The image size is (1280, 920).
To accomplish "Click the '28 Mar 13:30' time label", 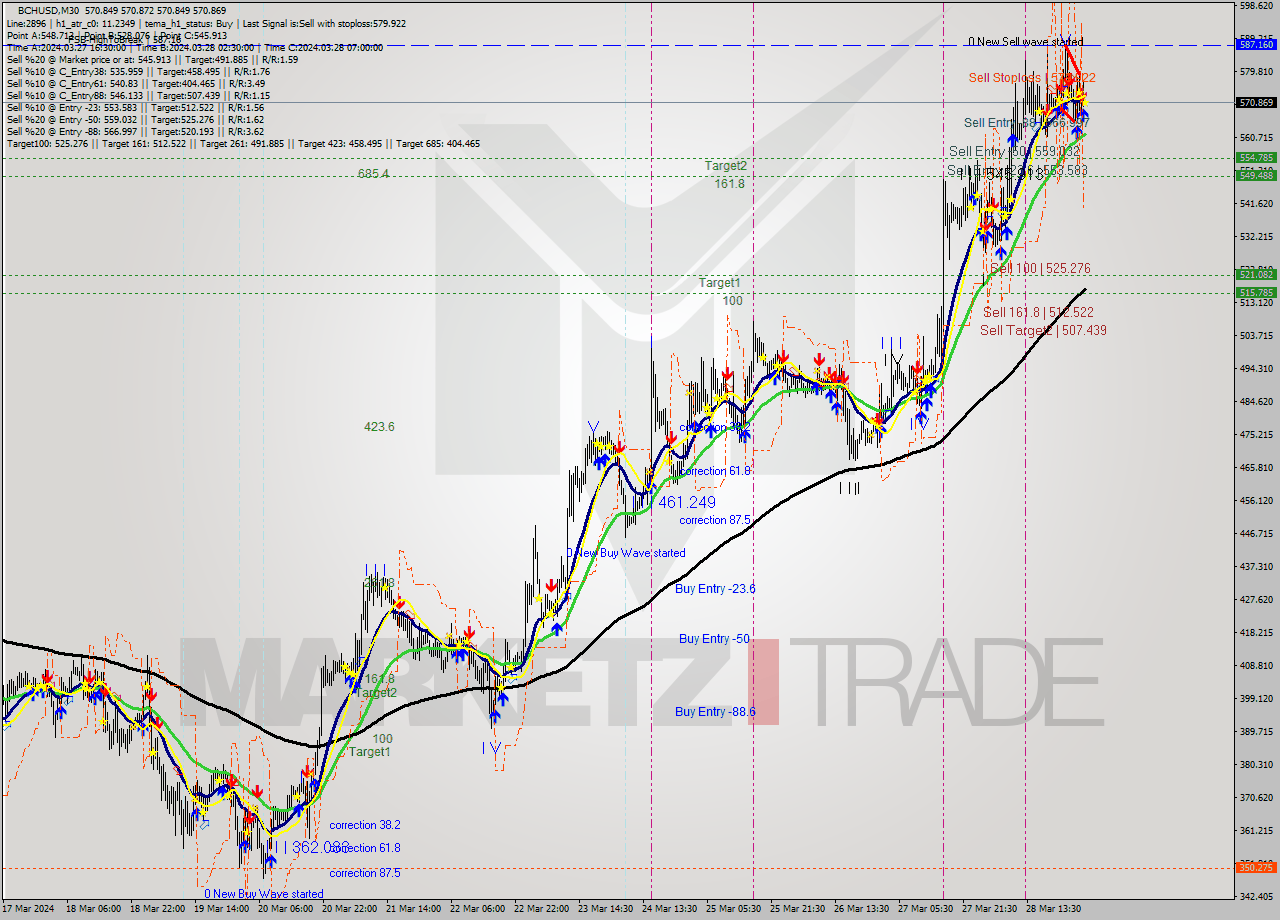I will point(1054,909).
